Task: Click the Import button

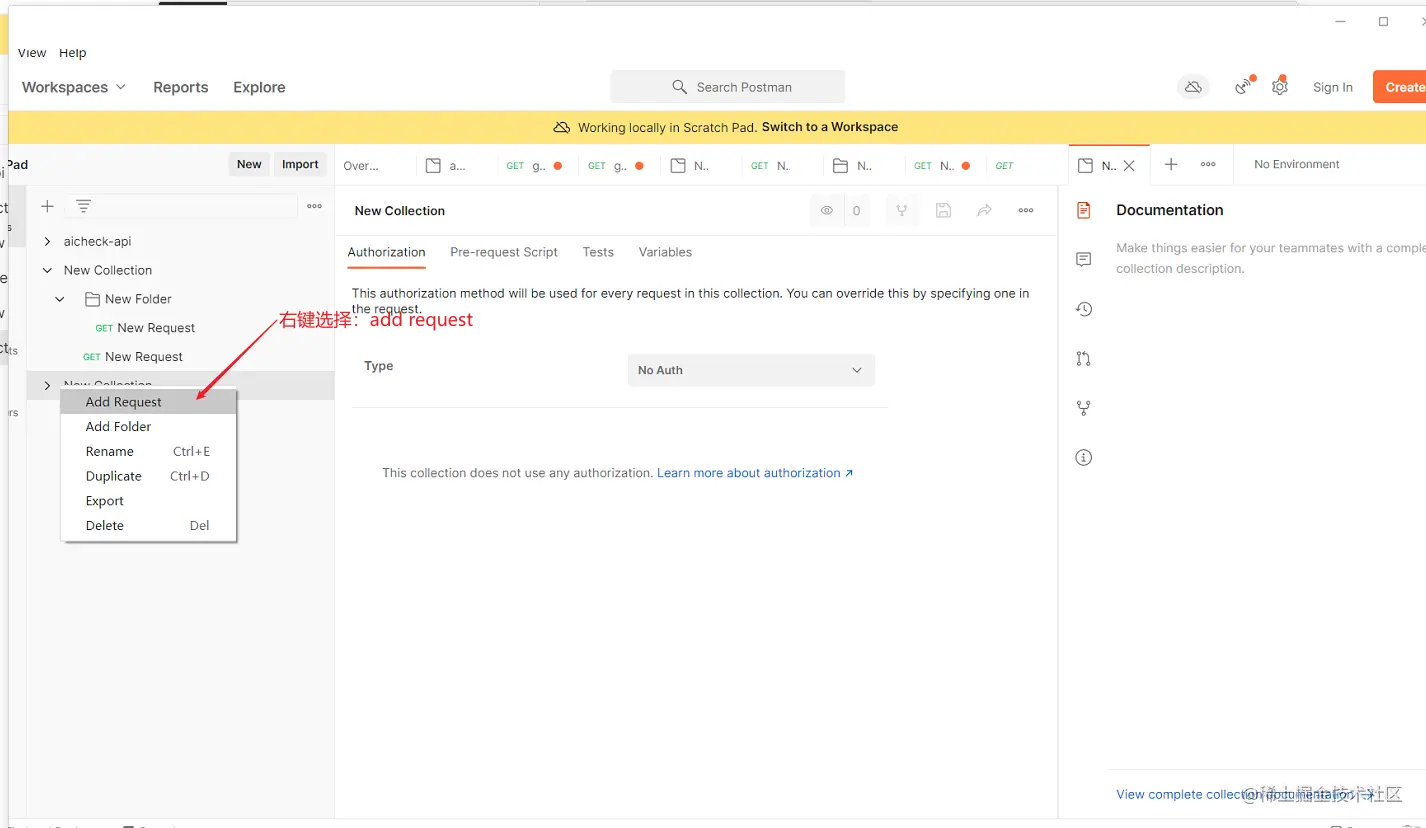Action: [x=300, y=165]
